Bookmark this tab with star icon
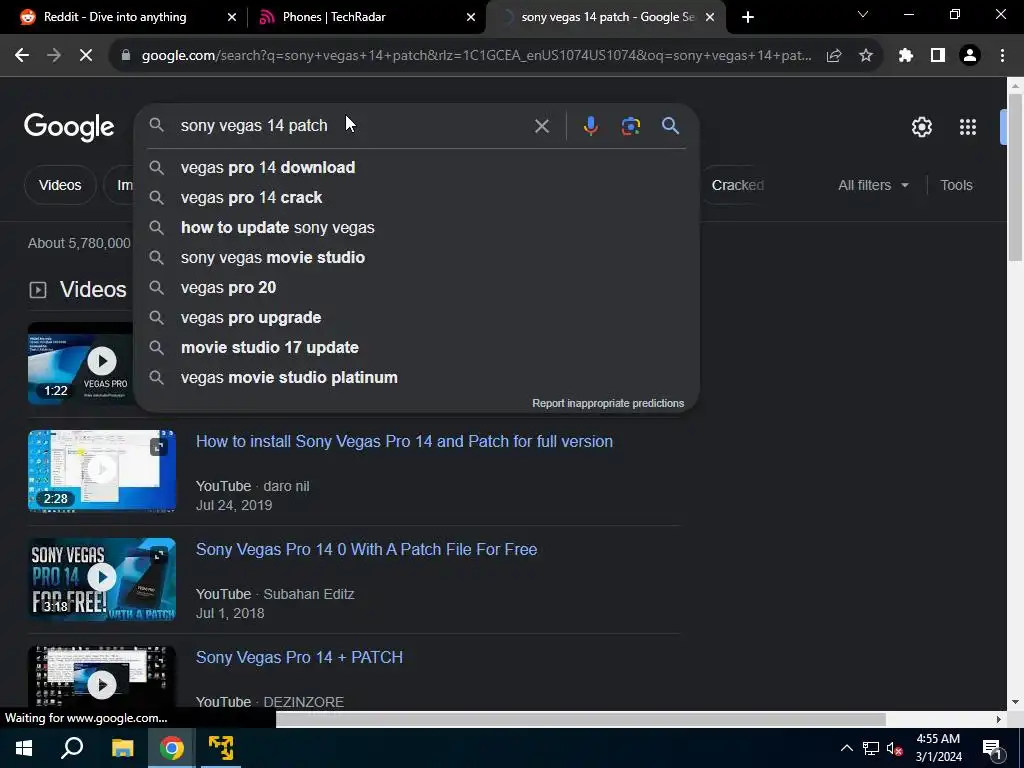Image resolution: width=1024 pixels, height=768 pixels. point(866,56)
